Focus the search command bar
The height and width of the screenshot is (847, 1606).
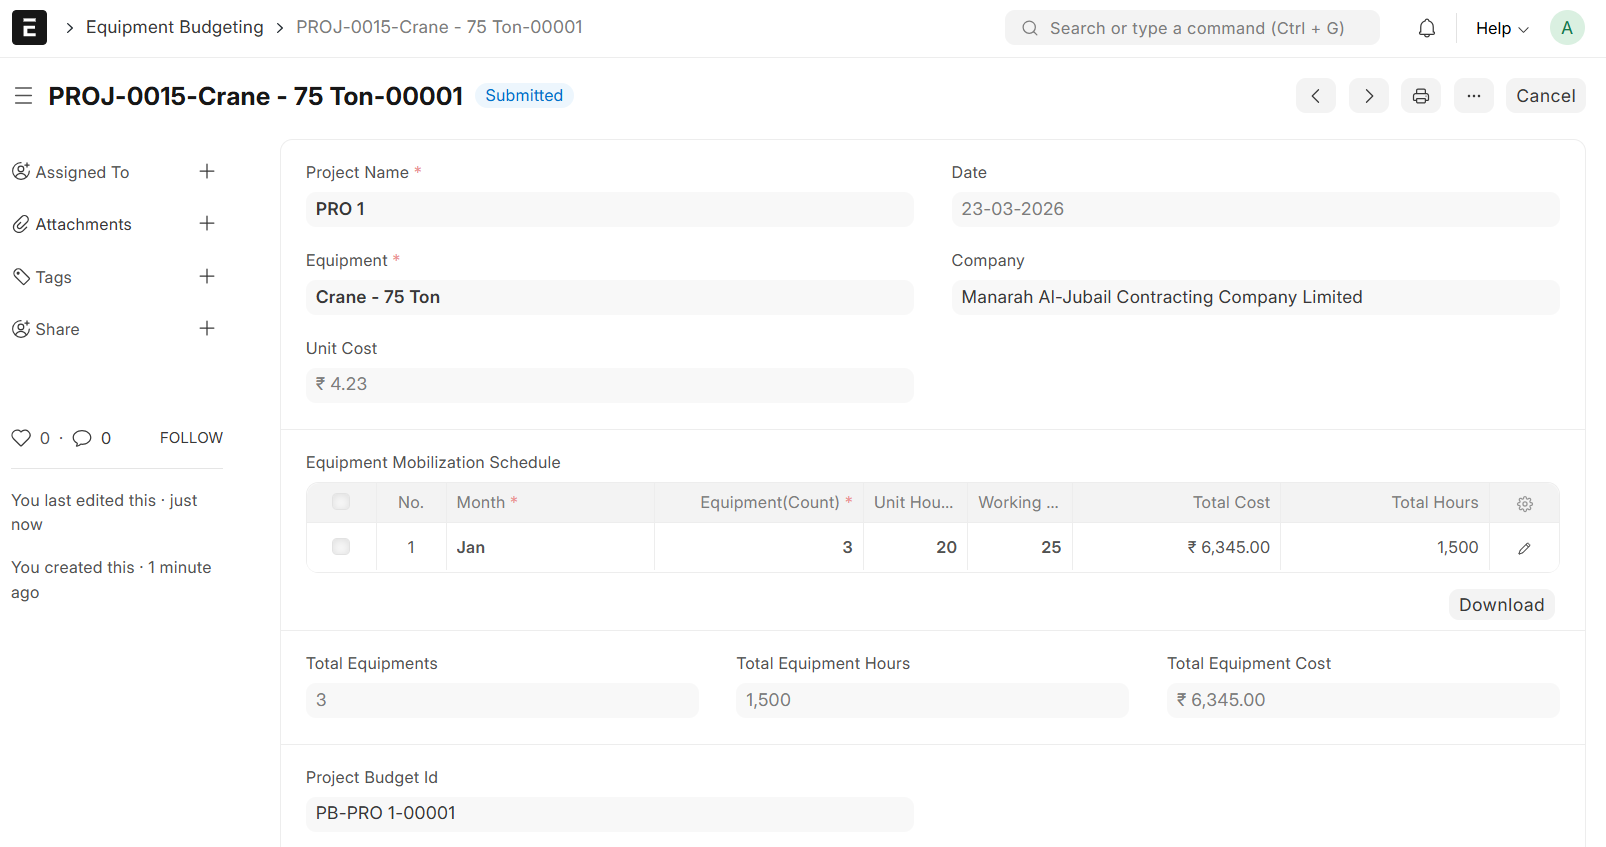click(x=1192, y=28)
